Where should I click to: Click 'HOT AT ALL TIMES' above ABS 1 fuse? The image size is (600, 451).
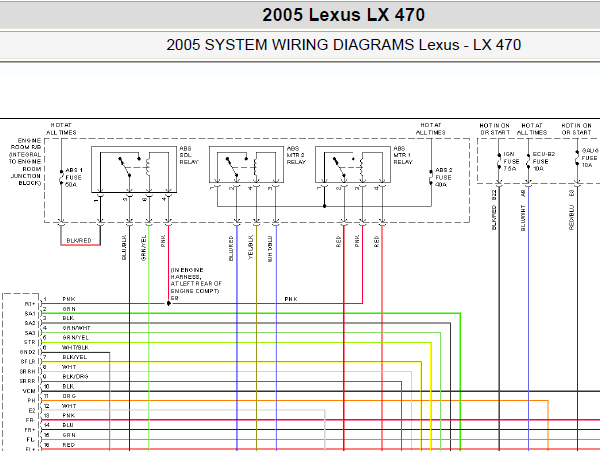click(x=61, y=129)
